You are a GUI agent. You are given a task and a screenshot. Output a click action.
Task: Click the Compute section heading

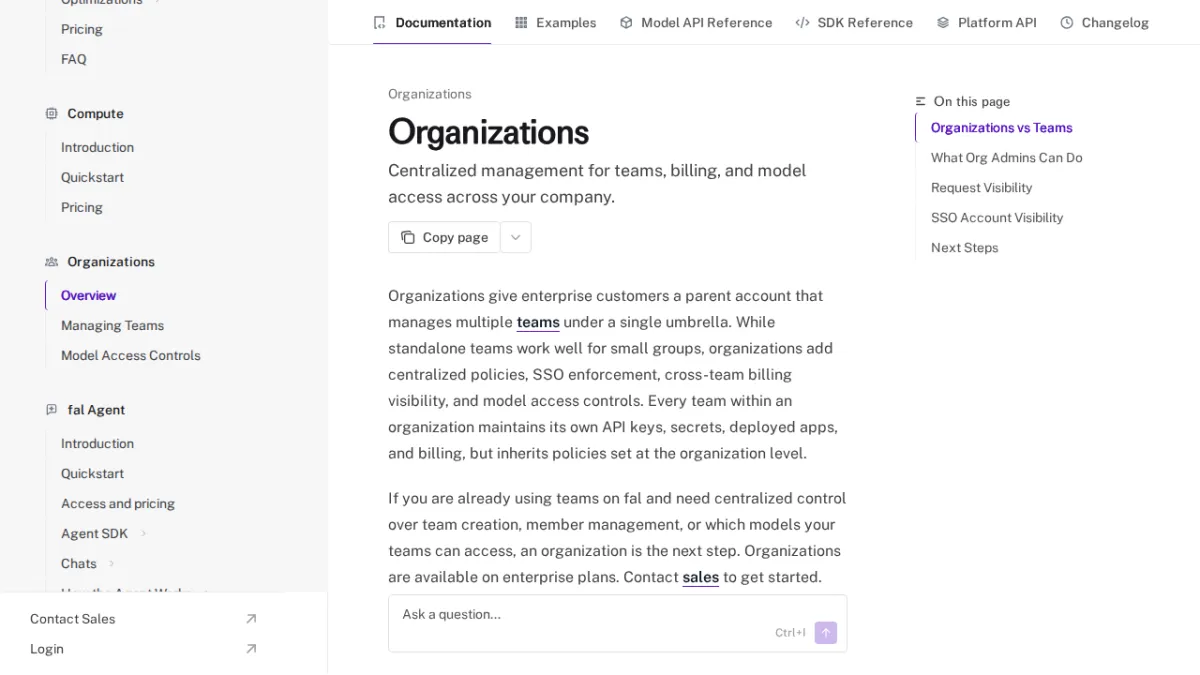[x=95, y=113]
